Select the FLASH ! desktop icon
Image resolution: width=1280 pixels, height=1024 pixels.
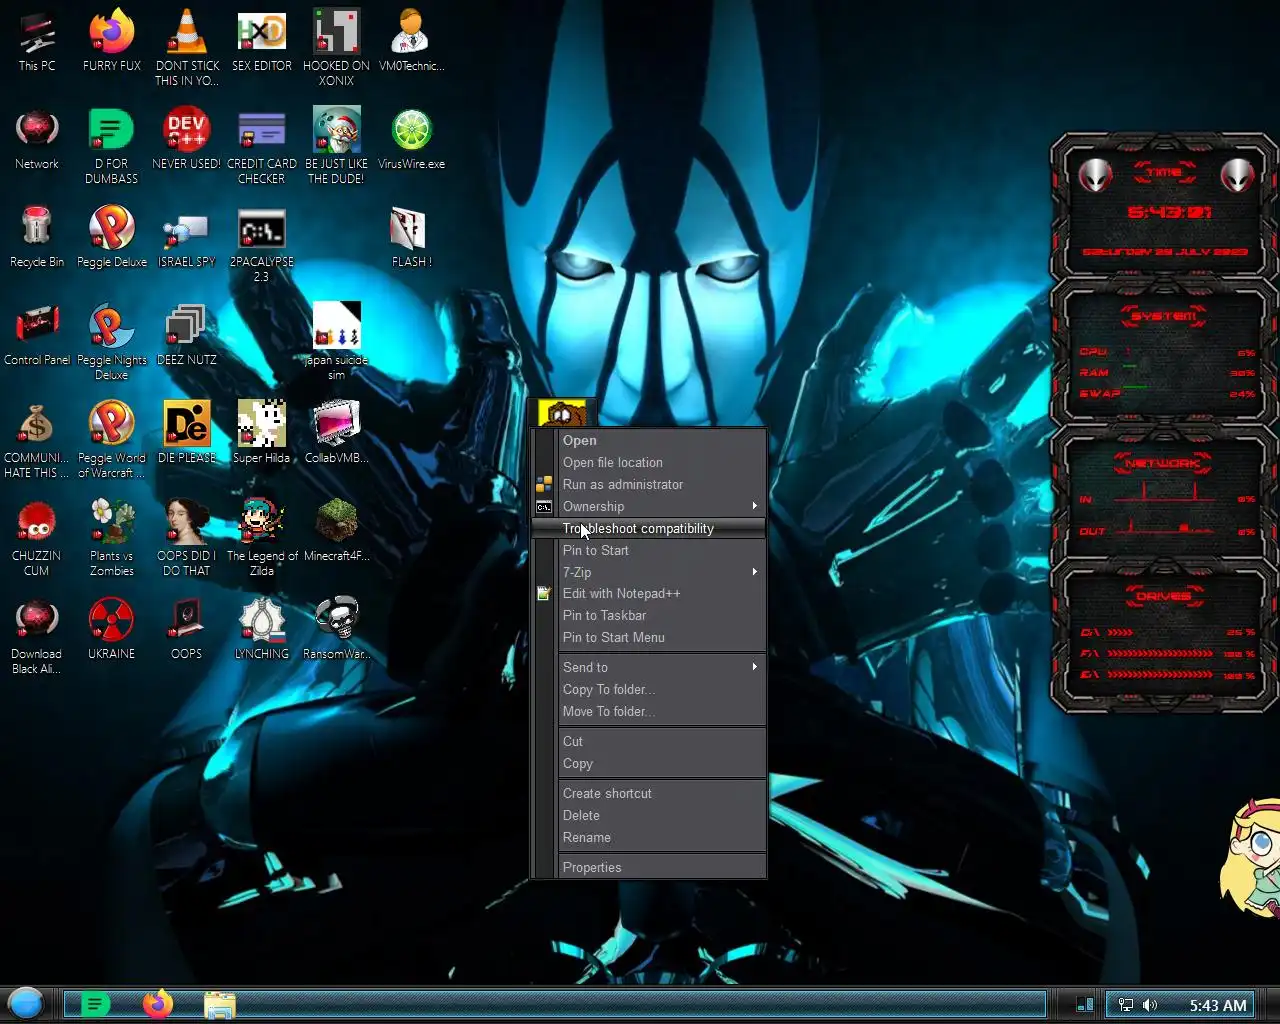[x=411, y=237]
